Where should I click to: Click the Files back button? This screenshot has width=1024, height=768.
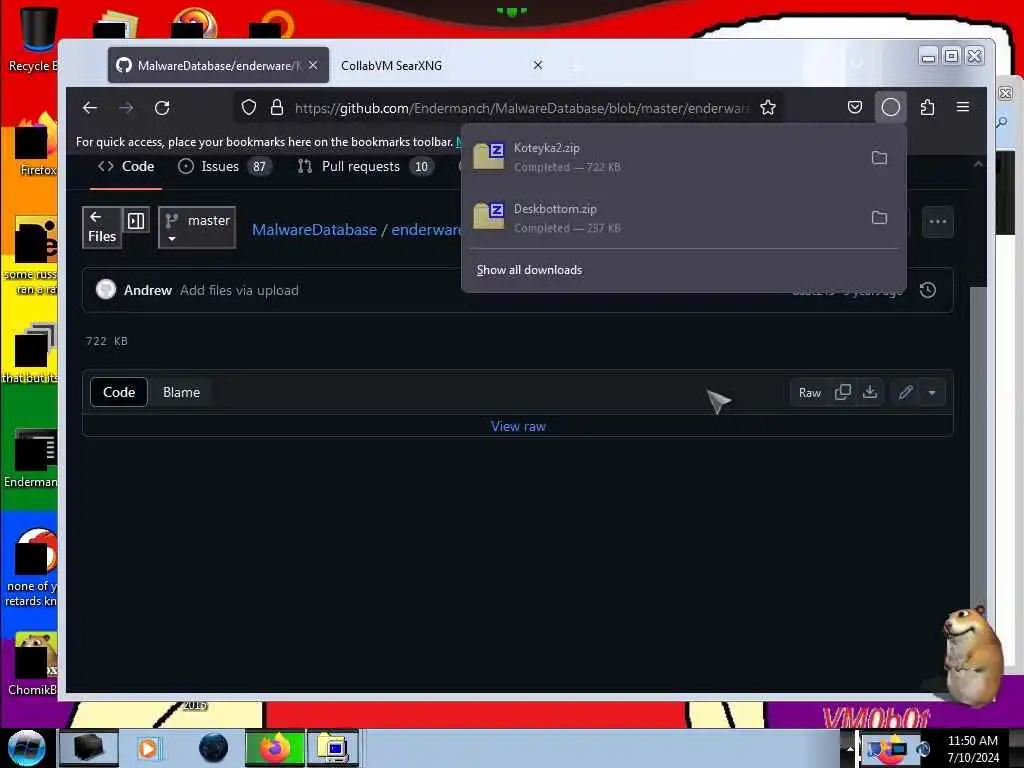coord(102,227)
